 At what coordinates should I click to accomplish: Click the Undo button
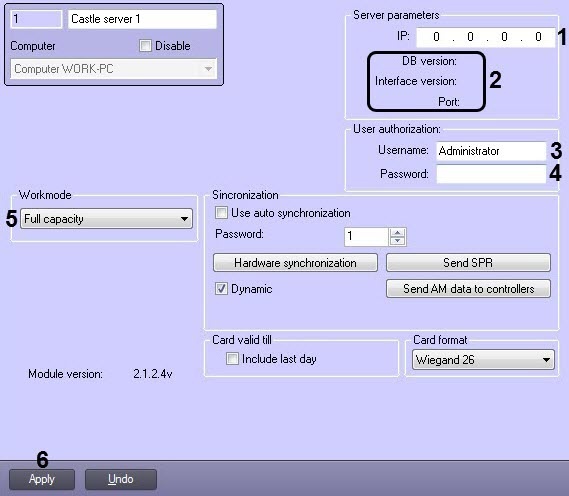click(121, 479)
